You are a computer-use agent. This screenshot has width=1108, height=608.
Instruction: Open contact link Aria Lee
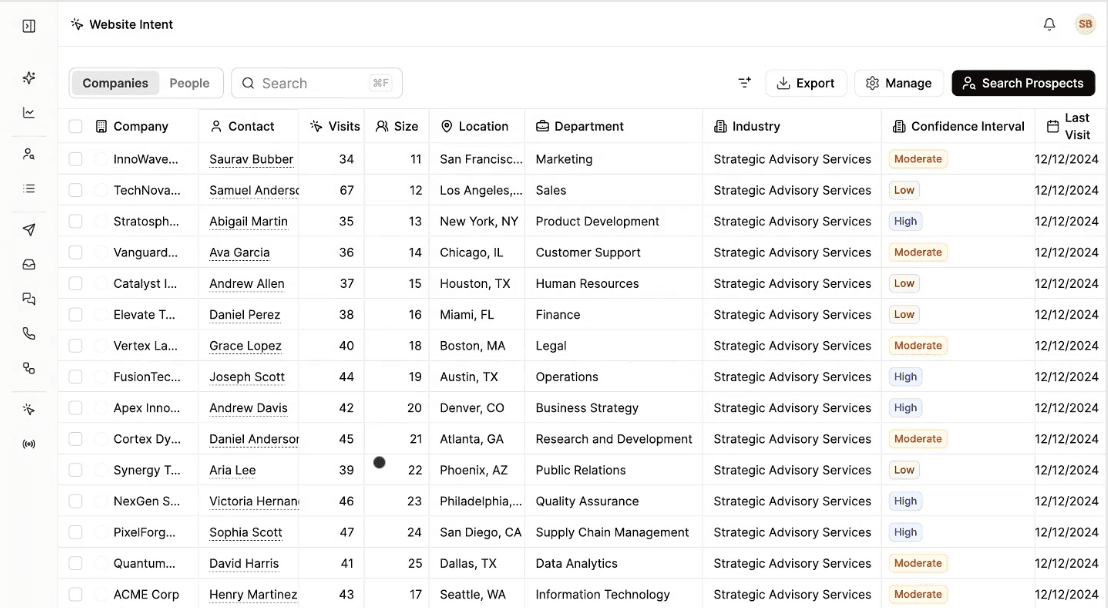(232, 470)
